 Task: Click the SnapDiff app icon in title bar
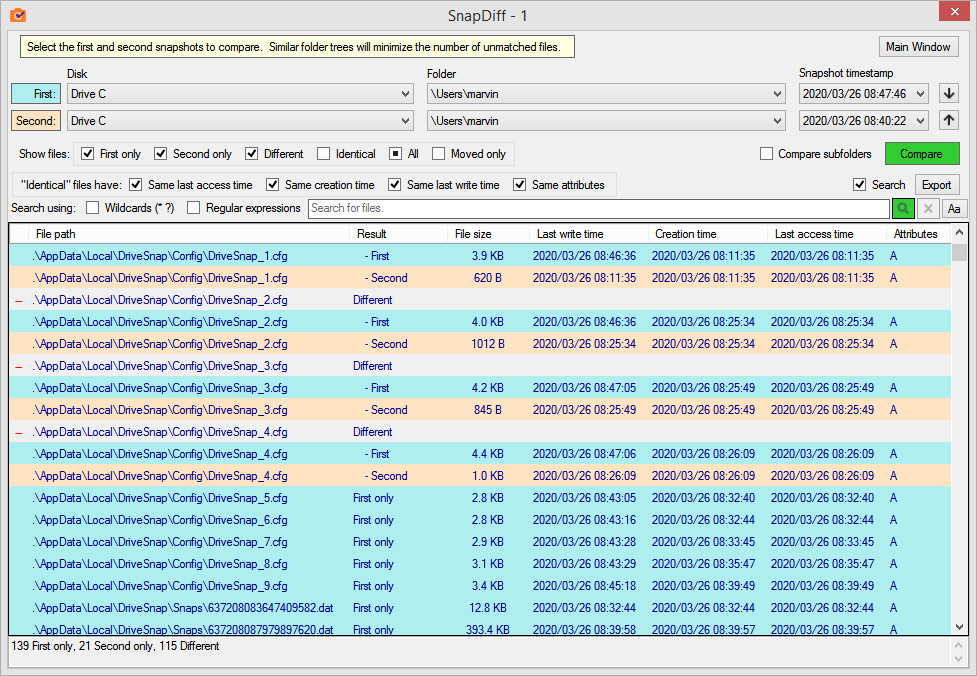tap(18, 15)
